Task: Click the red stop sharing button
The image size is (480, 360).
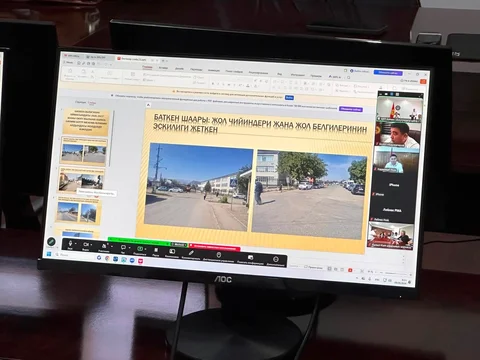Action: tap(215, 247)
